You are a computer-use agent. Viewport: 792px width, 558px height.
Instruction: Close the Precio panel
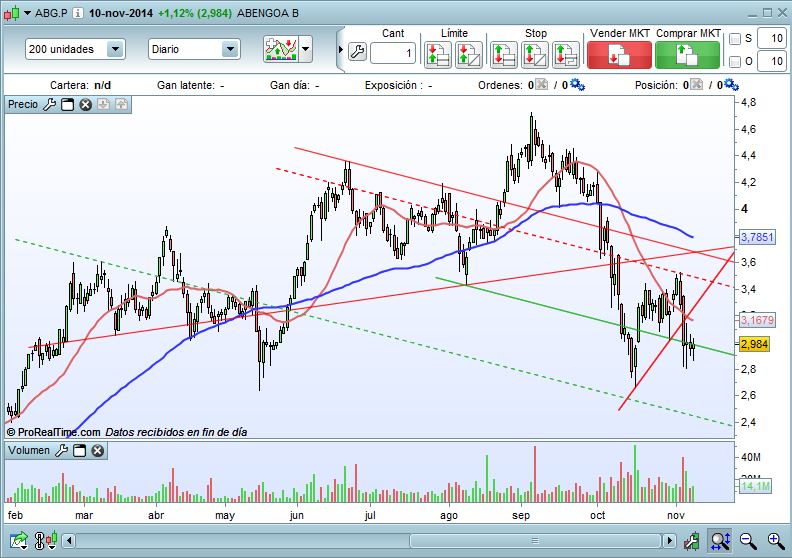pyautogui.click(x=85, y=105)
